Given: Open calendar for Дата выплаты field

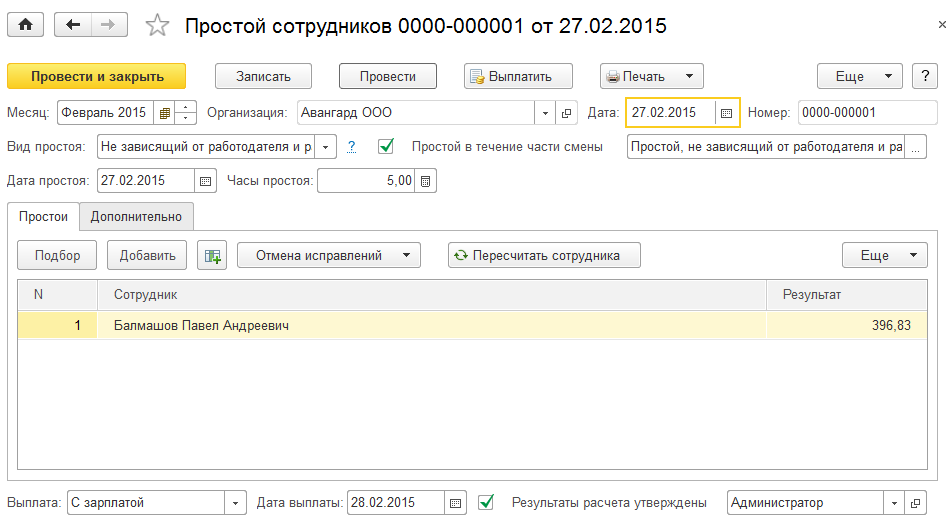Looking at the screenshot, I should click(x=455, y=503).
